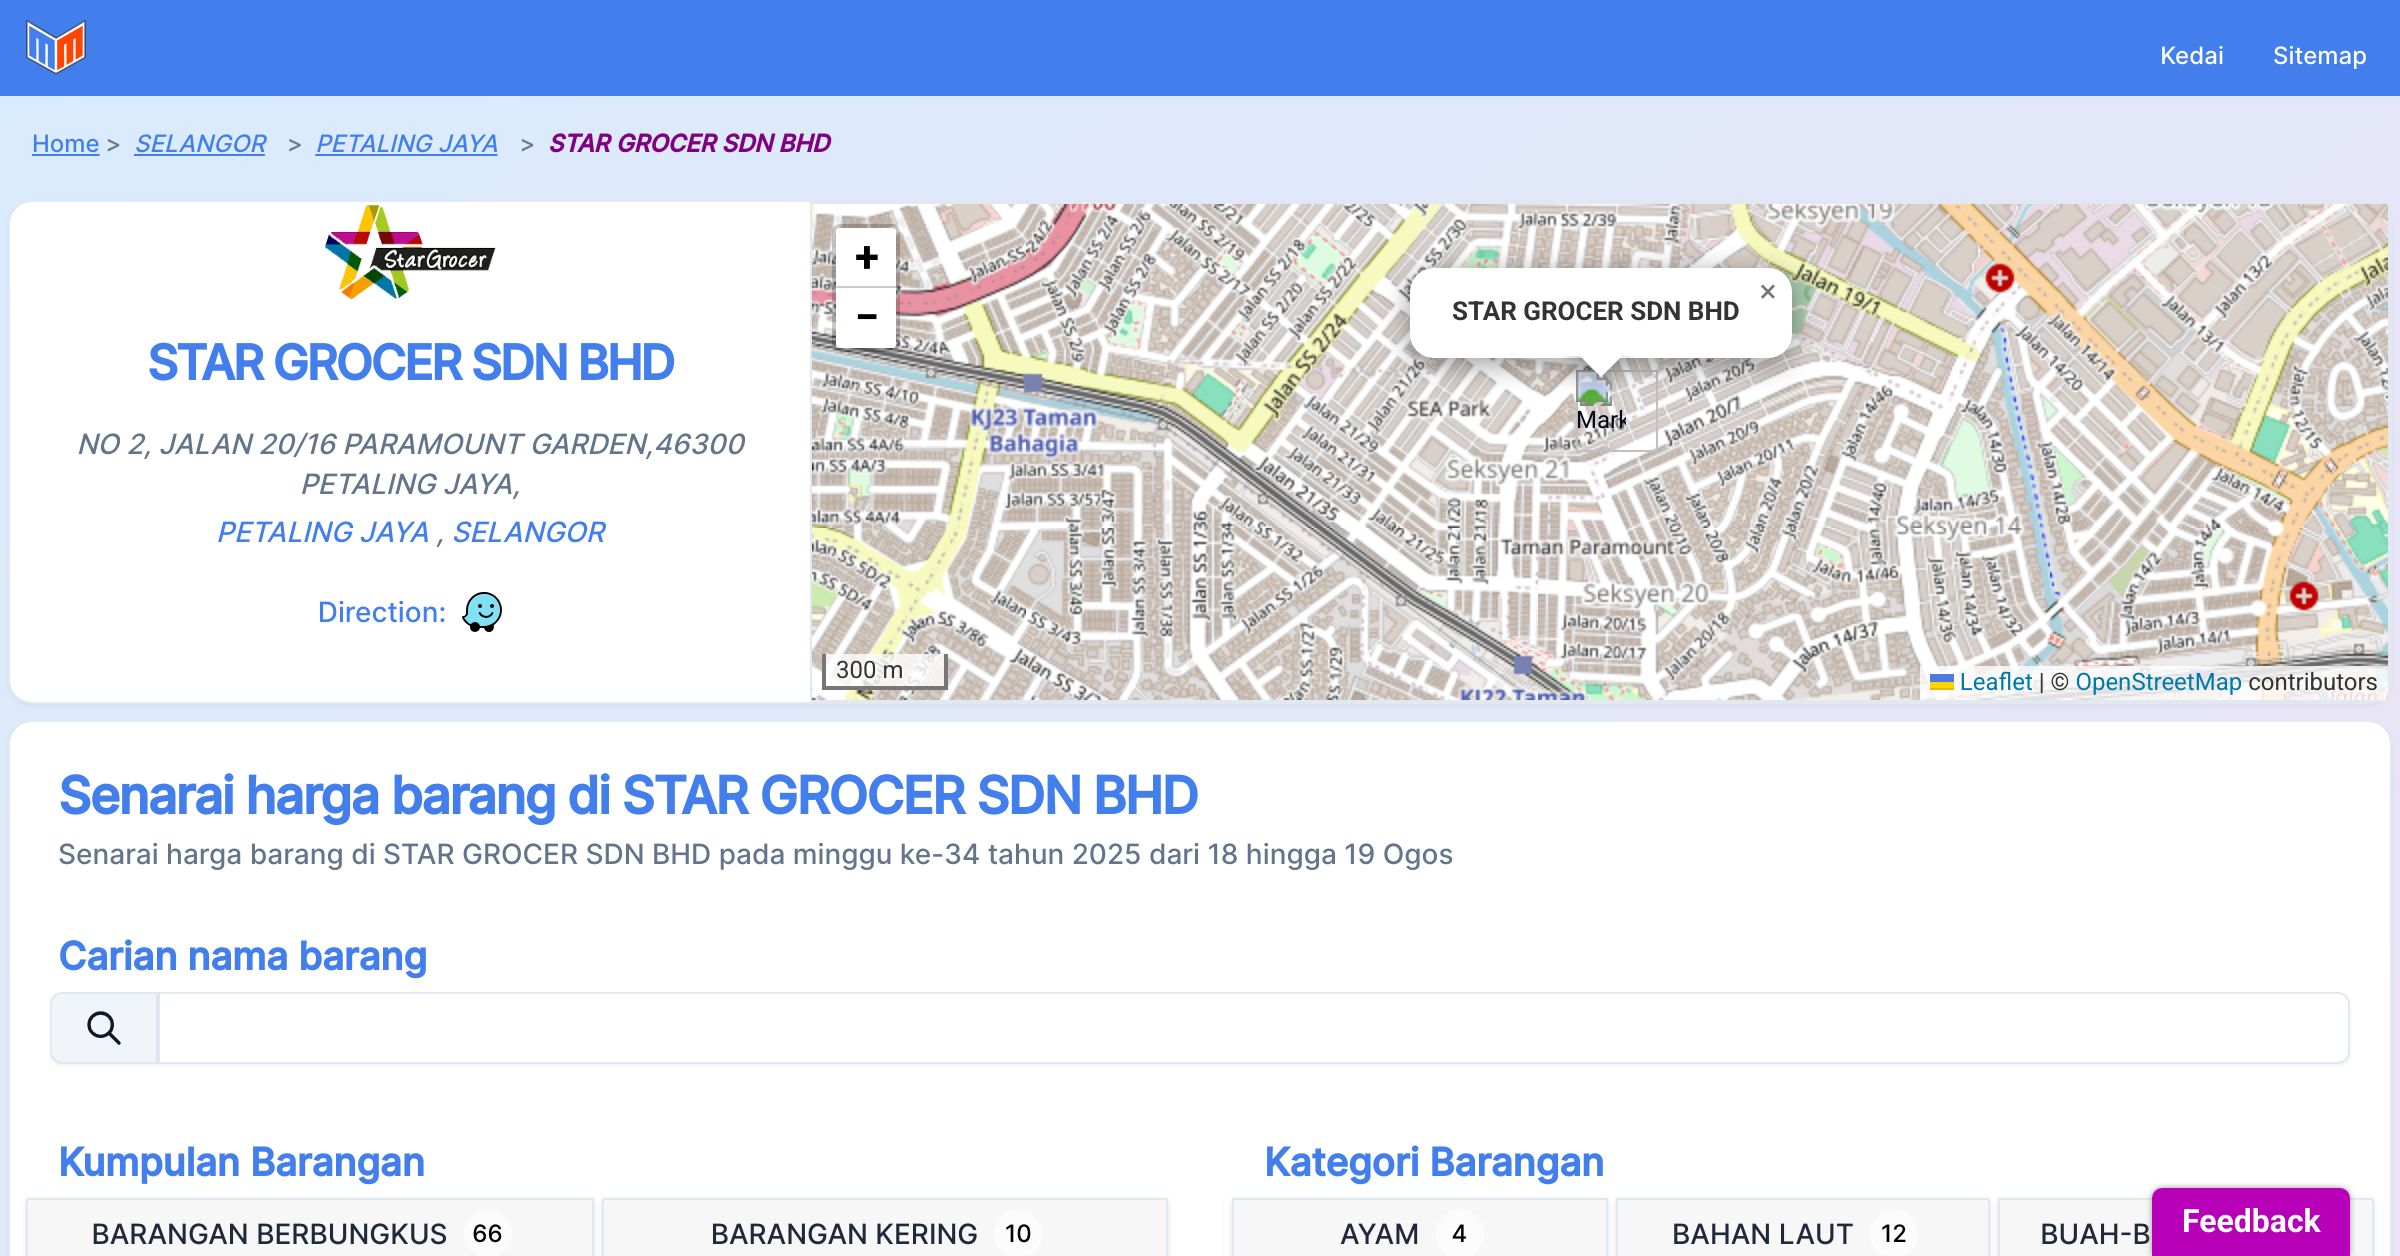Click the KJ23 Taman Bahagia station icon

tap(1033, 382)
